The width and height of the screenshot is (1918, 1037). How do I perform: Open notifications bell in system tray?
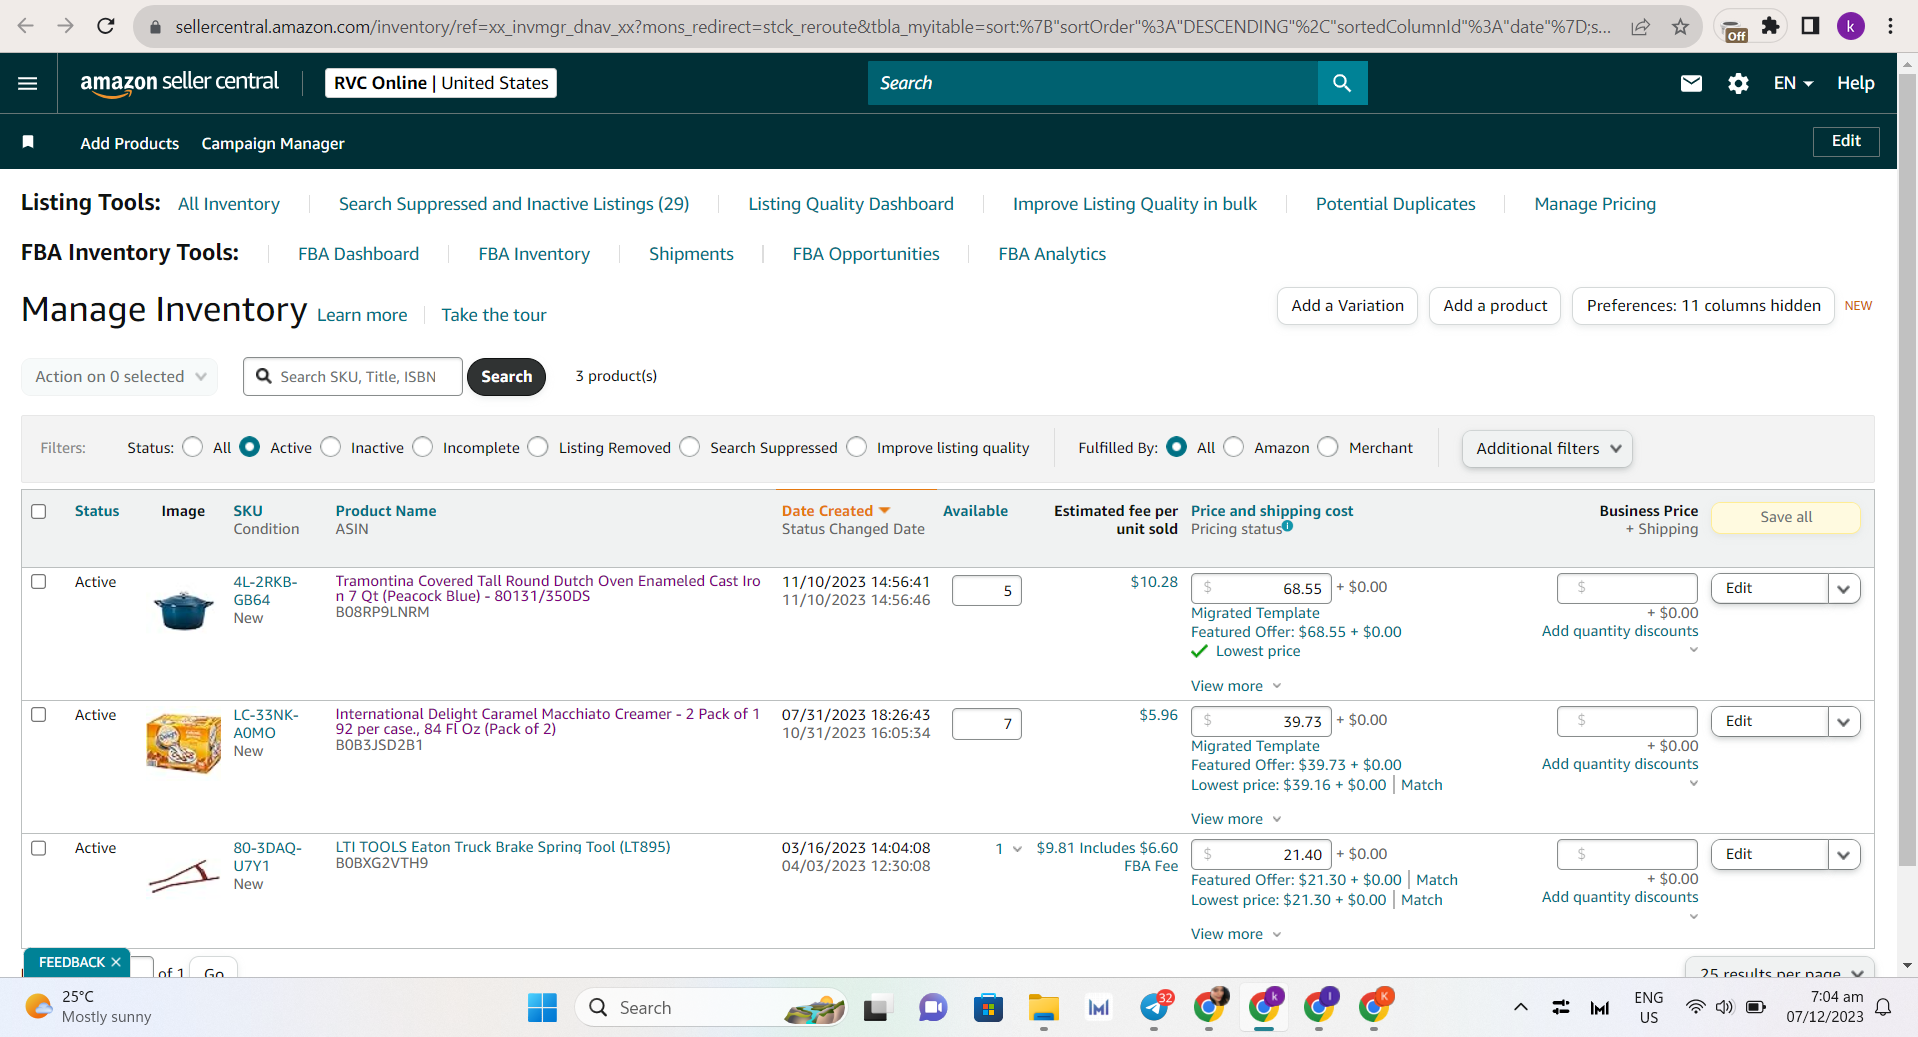tap(1883, 1007)
